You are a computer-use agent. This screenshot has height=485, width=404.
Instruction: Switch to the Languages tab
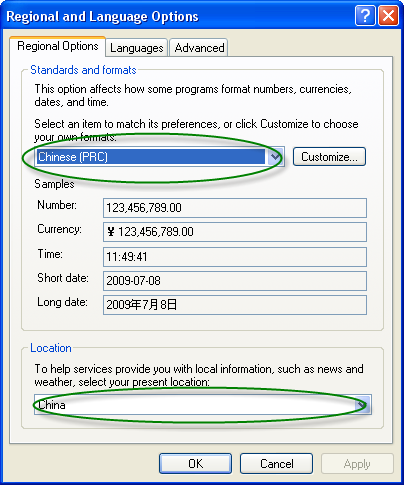(136, 48)
